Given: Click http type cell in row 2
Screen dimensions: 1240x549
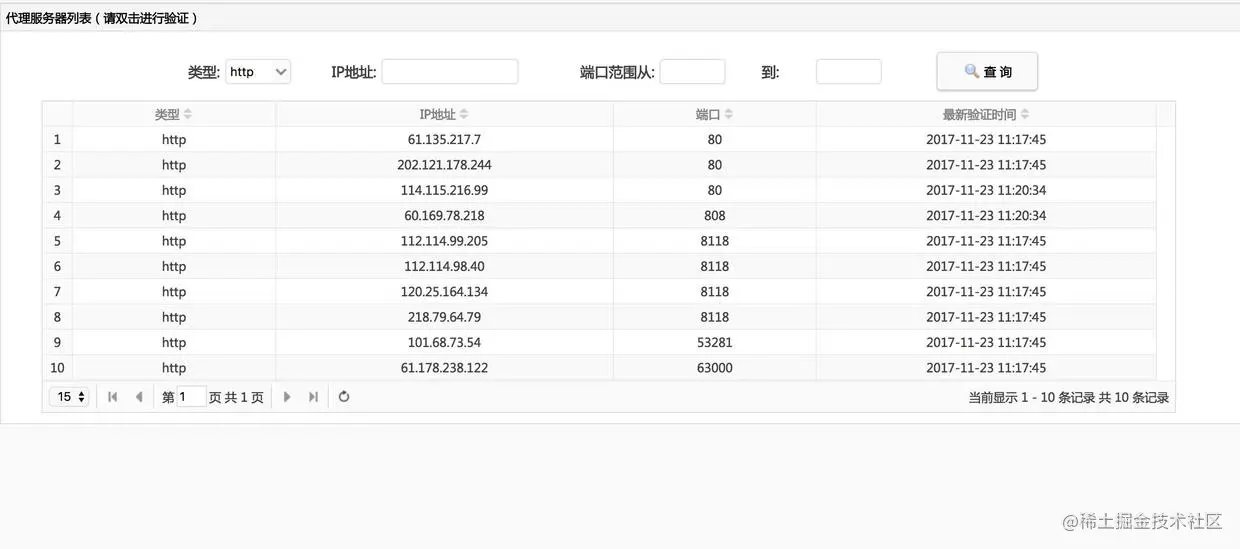Looking at the screenshot, I should coord(174,165).
